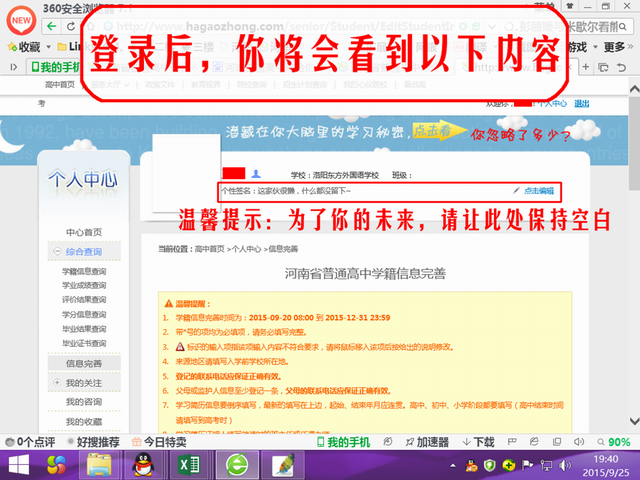Open 学业成绩查询 in sidebar
This screenshot has width=640, height=480.
[x=84, y=285]
